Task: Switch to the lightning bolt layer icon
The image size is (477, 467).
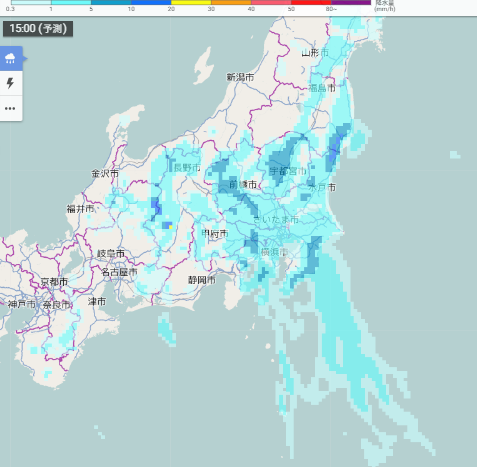Action: pos(11,83)
